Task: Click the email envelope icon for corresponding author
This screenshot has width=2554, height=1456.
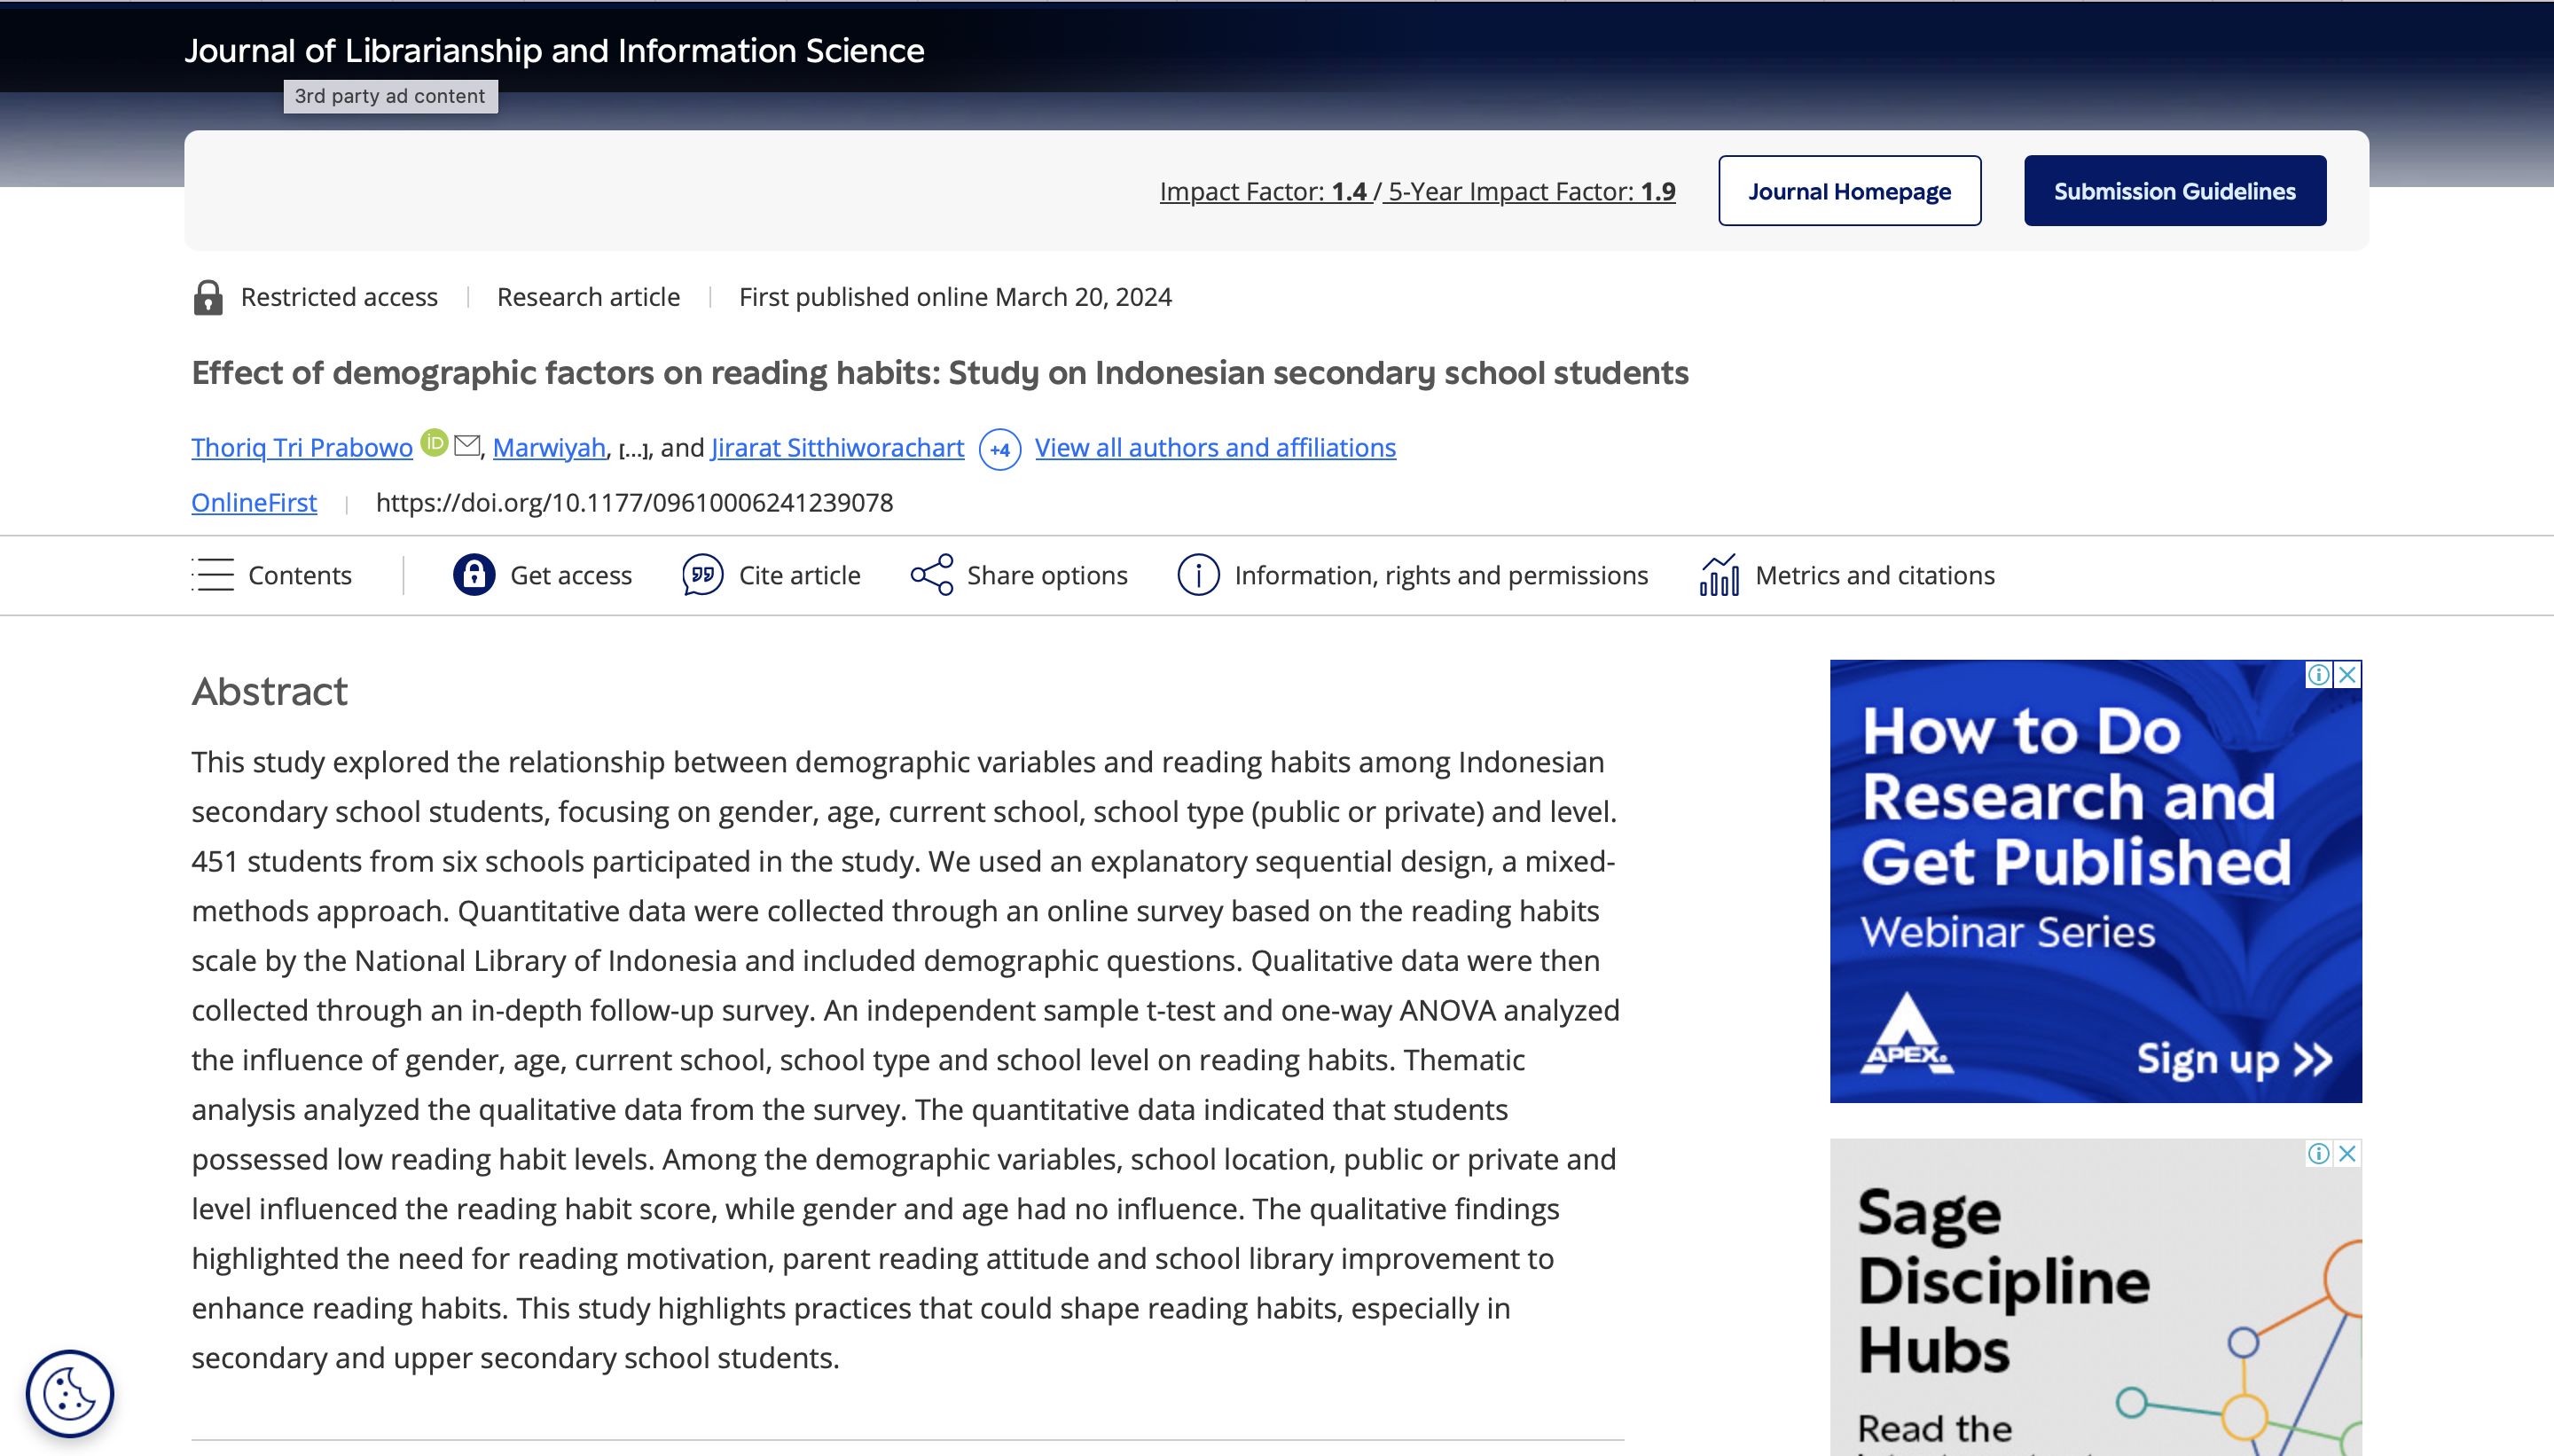Action: tap(467, 445)
